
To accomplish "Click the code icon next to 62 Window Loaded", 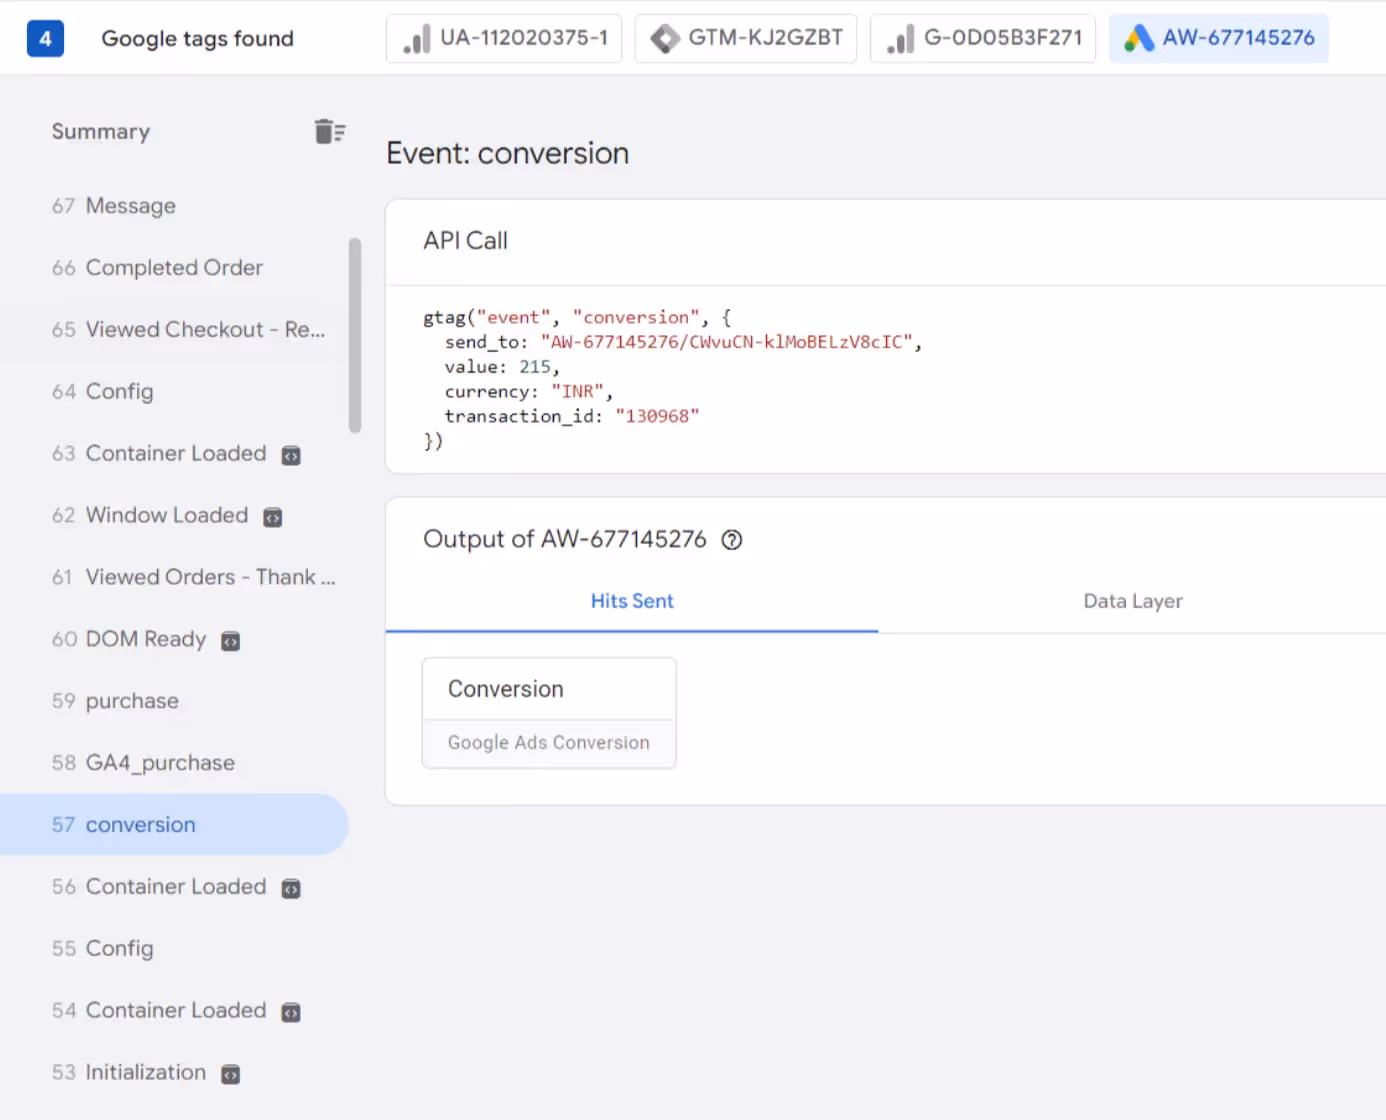I will click(x=272, y=517).
